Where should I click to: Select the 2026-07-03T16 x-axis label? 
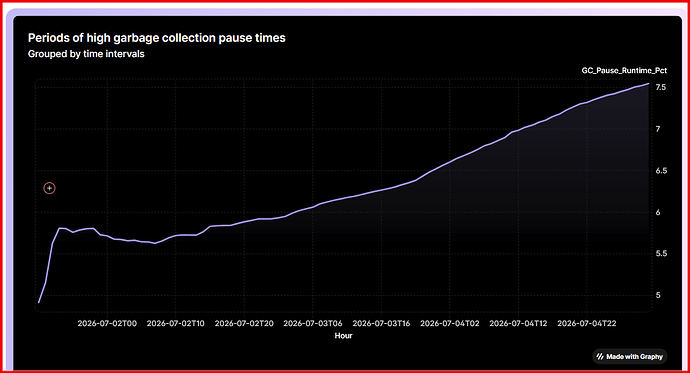pos(381,323)
